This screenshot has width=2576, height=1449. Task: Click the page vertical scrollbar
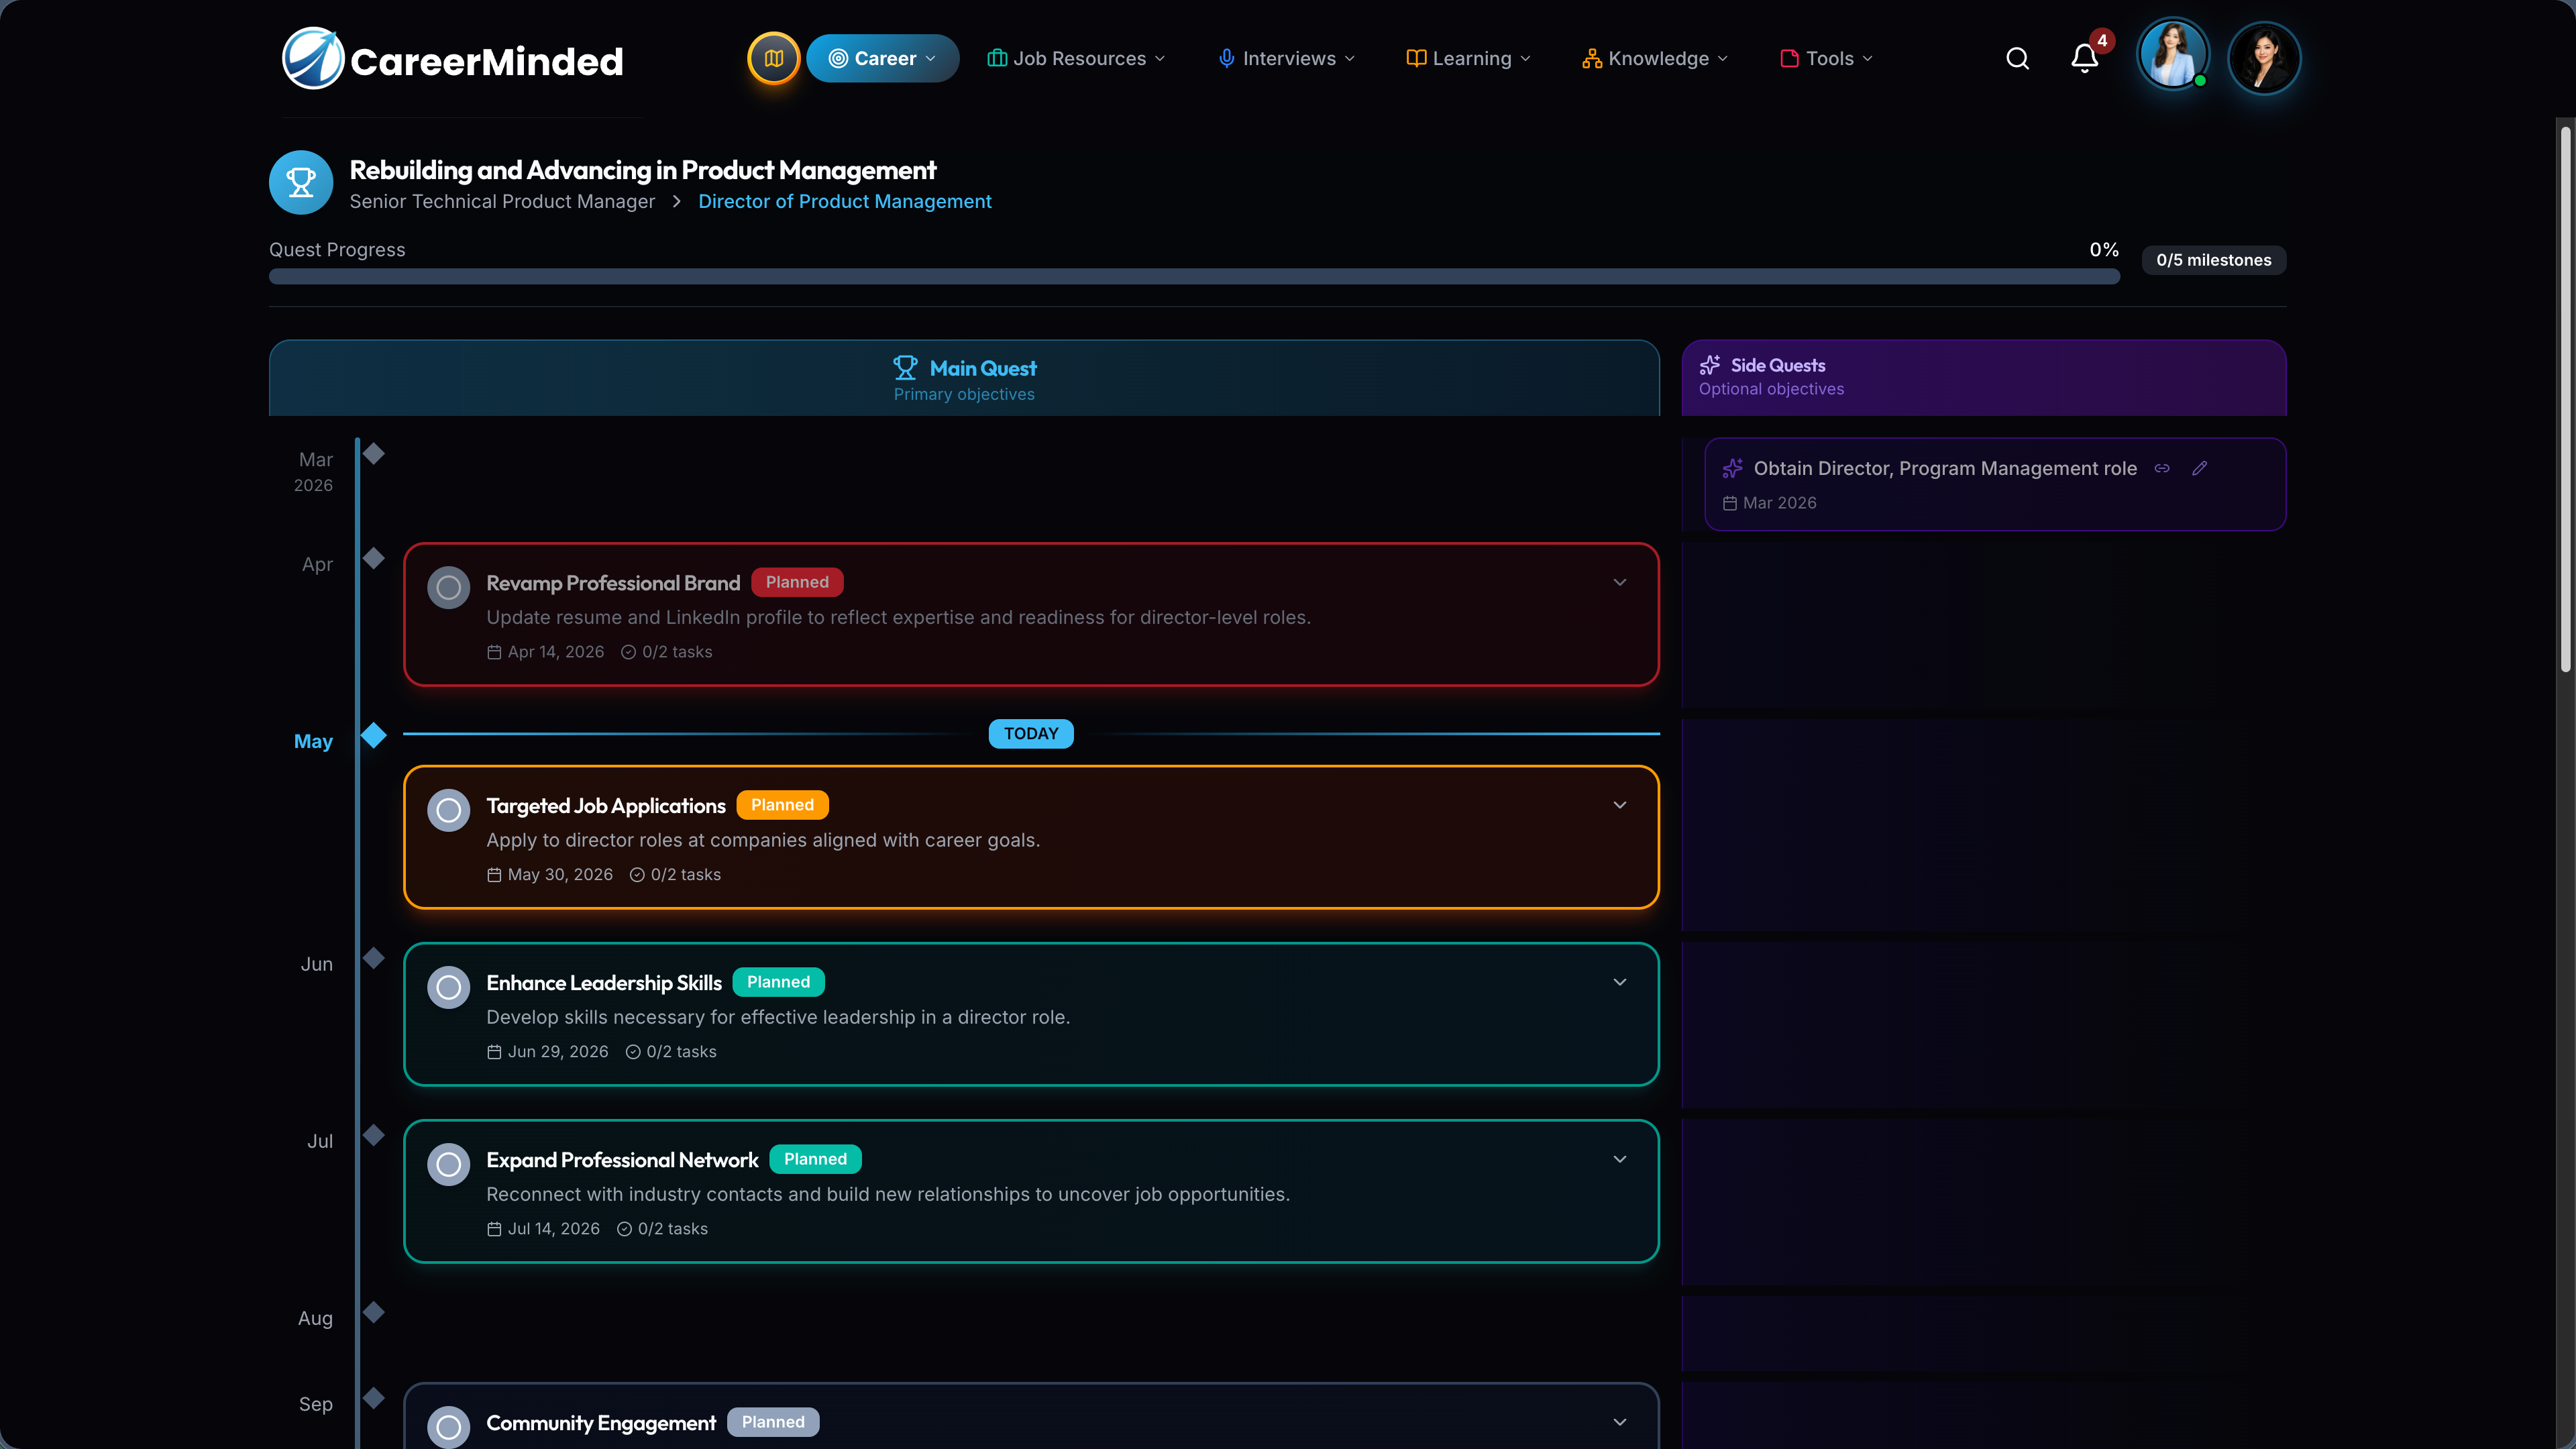(2565, 400)
